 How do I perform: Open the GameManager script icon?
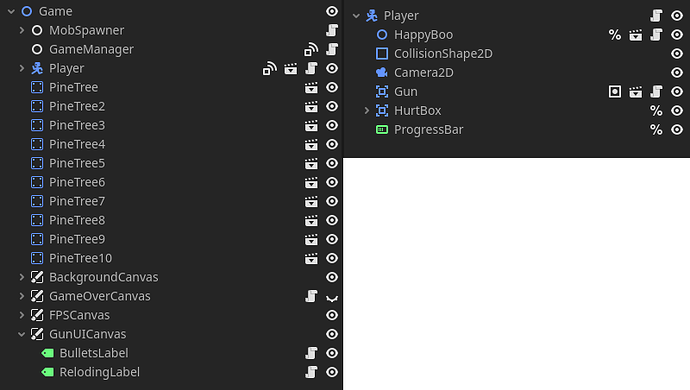pos(332,49)
